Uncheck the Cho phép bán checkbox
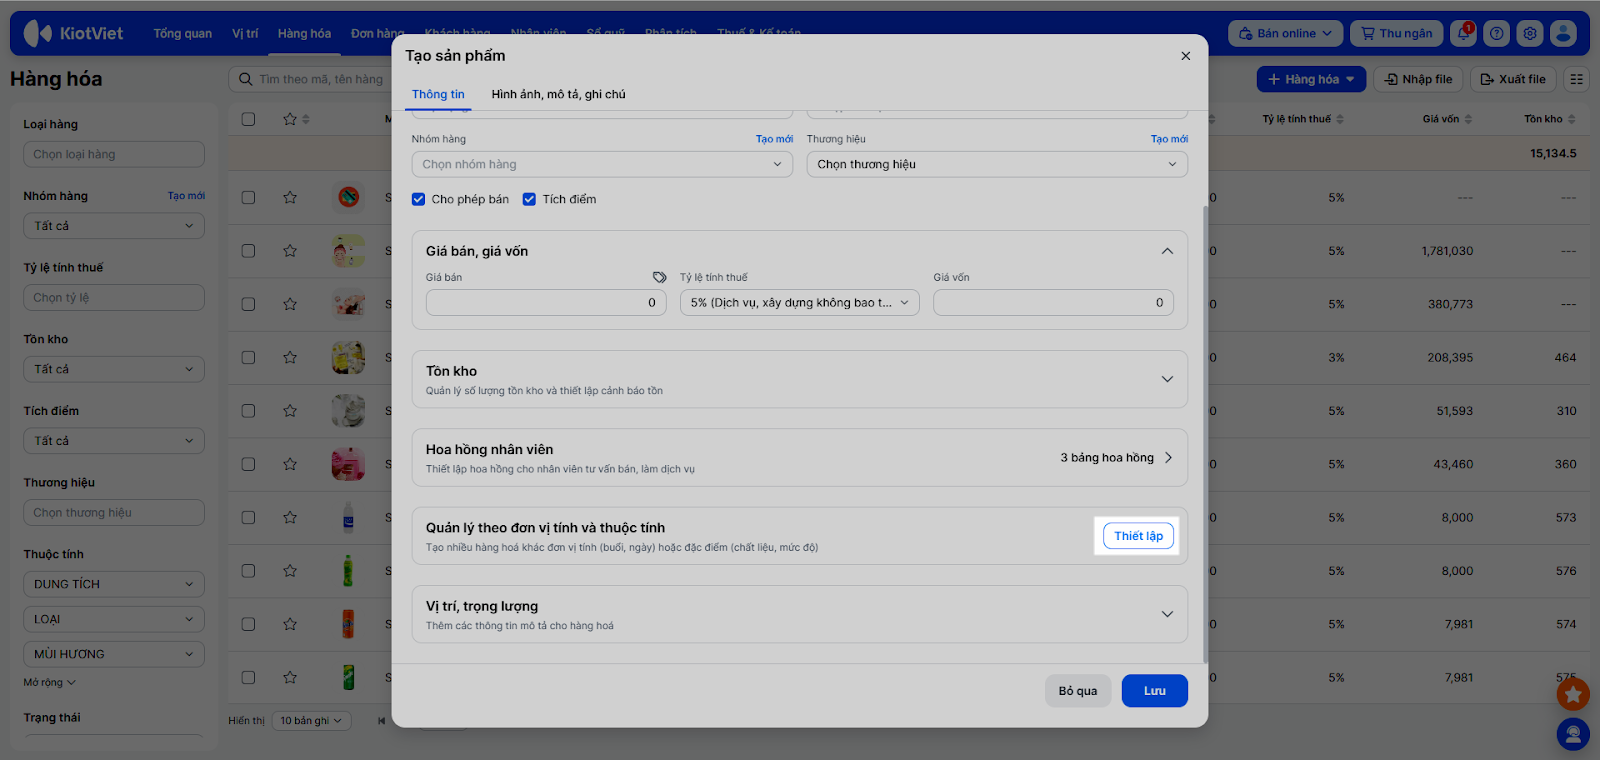Image resolution: width=1600 pixels, height=760 pixels. pos(419,199)
